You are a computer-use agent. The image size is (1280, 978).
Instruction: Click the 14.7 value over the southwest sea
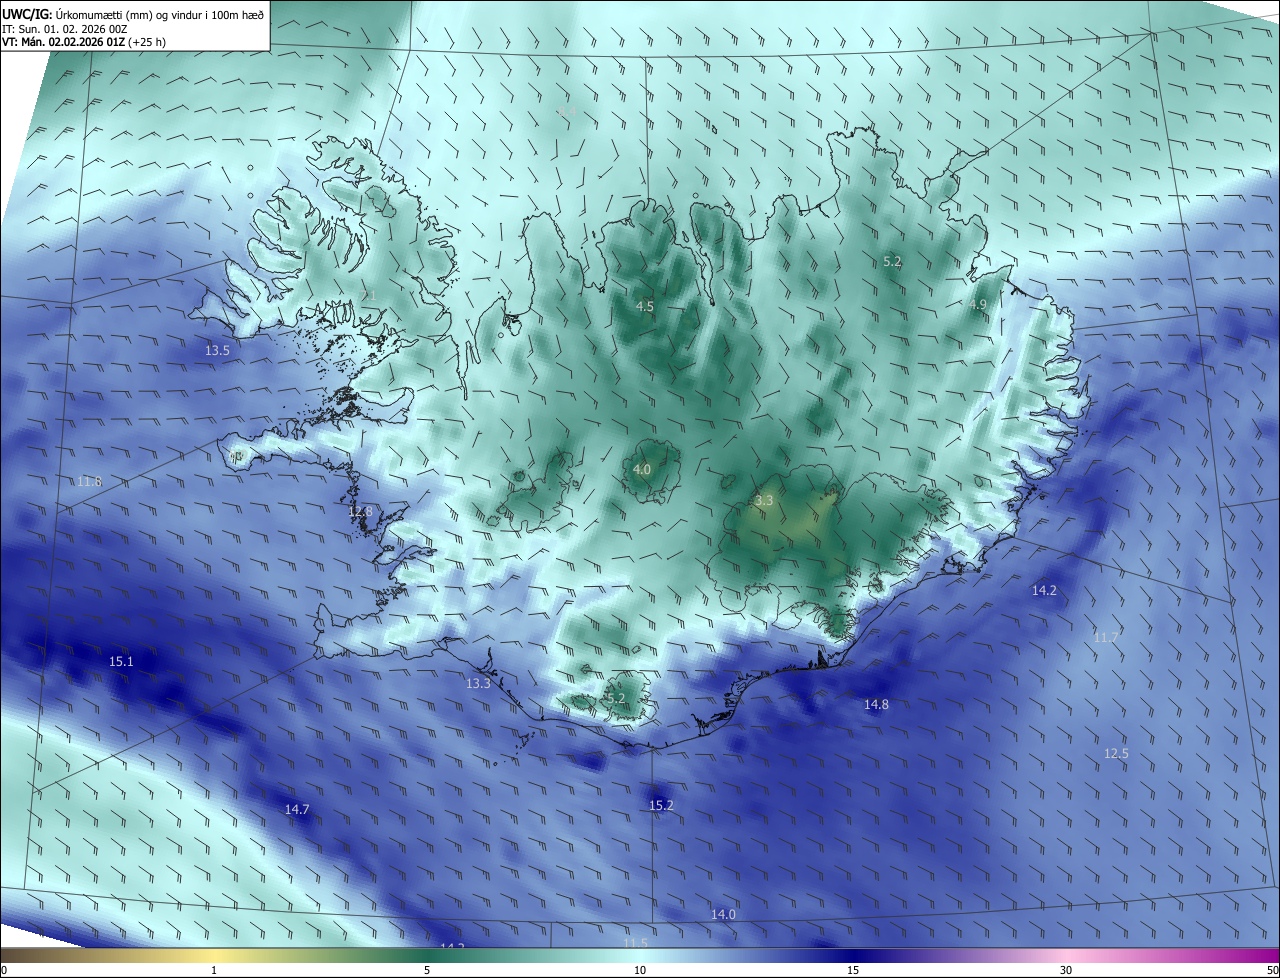tap(297, 809)
